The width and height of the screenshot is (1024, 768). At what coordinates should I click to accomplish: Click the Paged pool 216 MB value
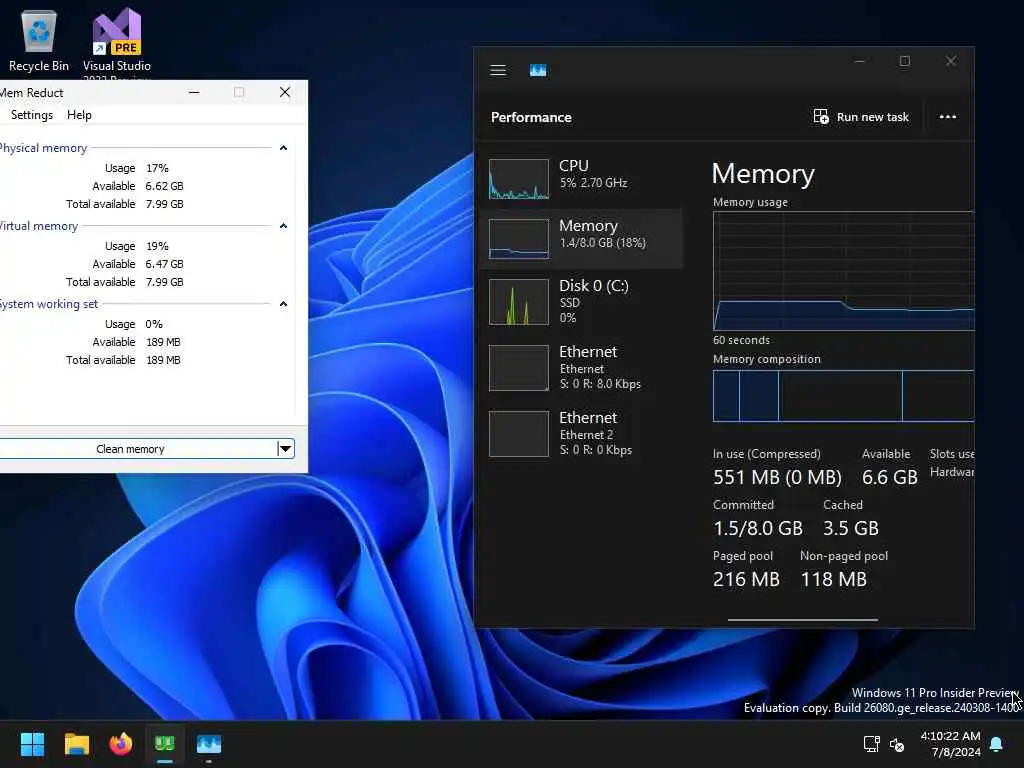pyautogui.click(x=746, y=579)
